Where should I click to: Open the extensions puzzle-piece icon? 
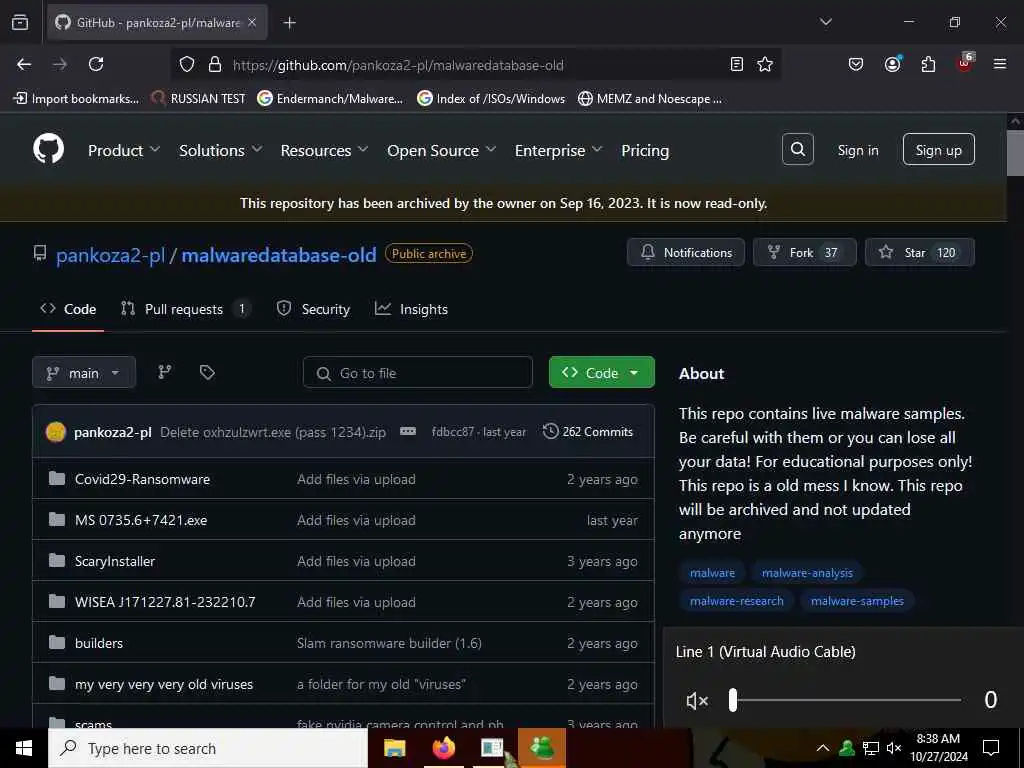point(928,64)
